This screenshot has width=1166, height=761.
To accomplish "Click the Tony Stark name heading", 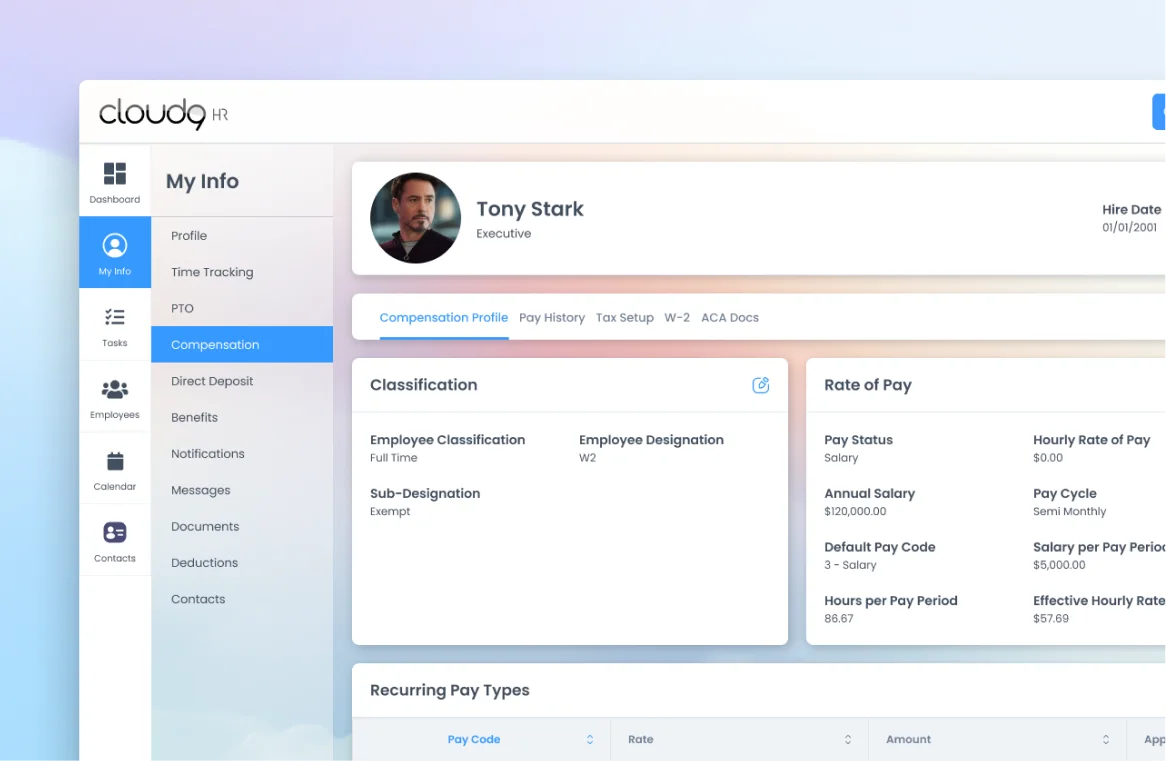I will coord(529,209).
